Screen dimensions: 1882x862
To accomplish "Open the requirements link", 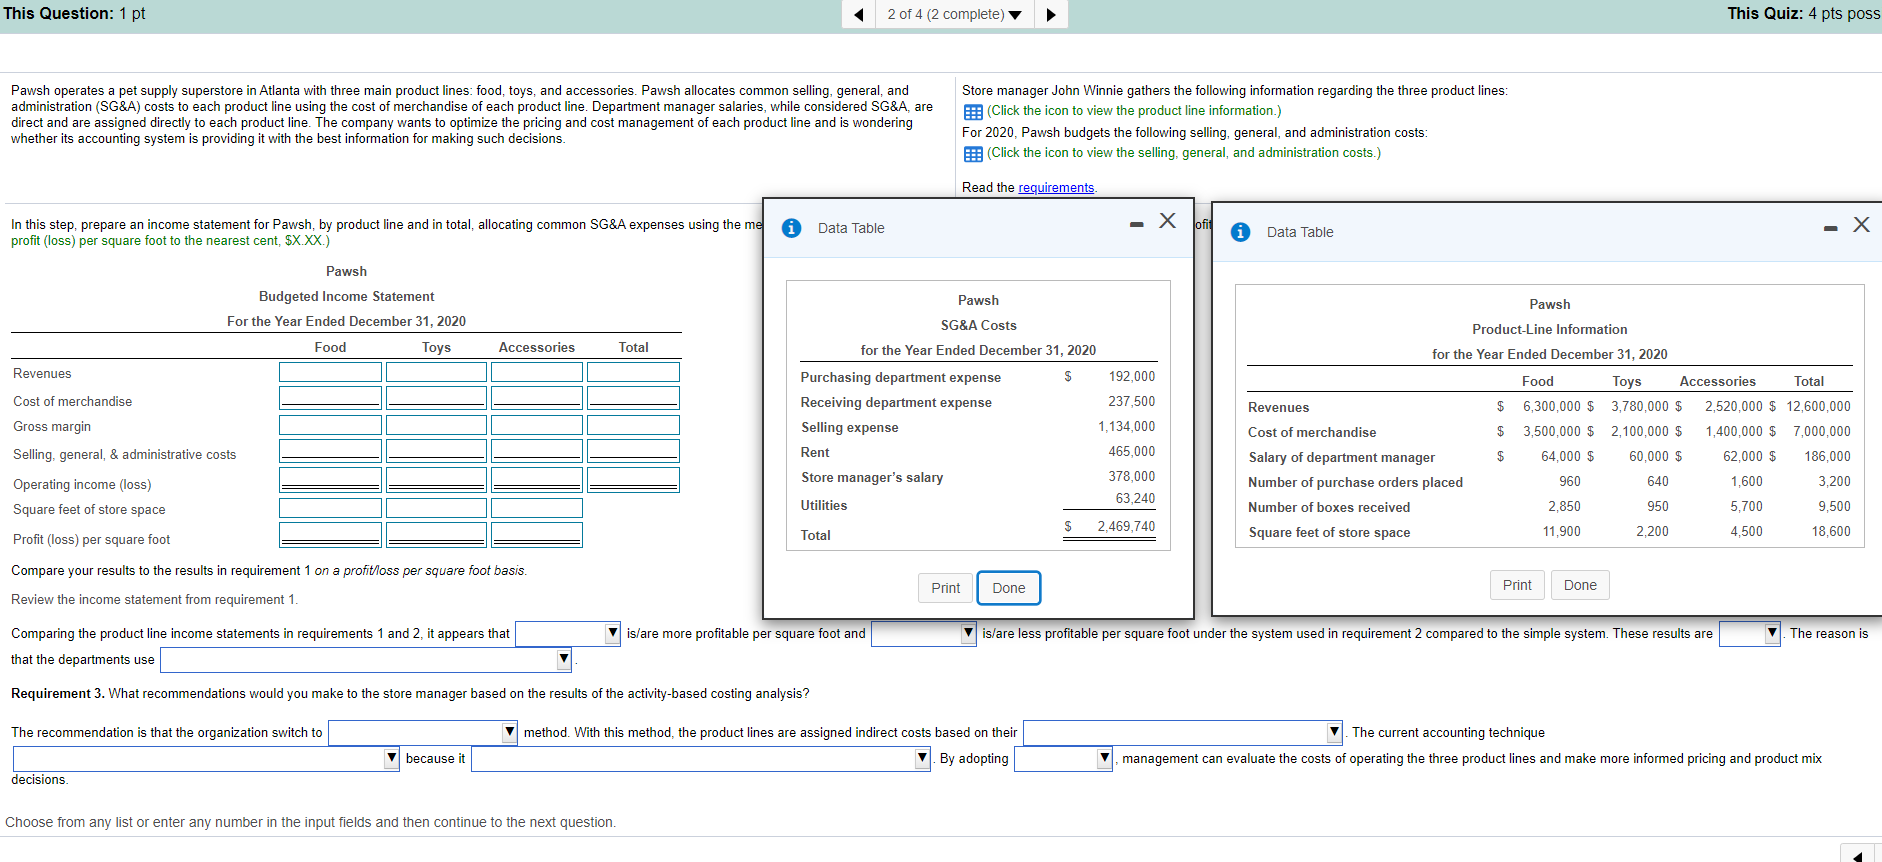I will (1056, 187).
